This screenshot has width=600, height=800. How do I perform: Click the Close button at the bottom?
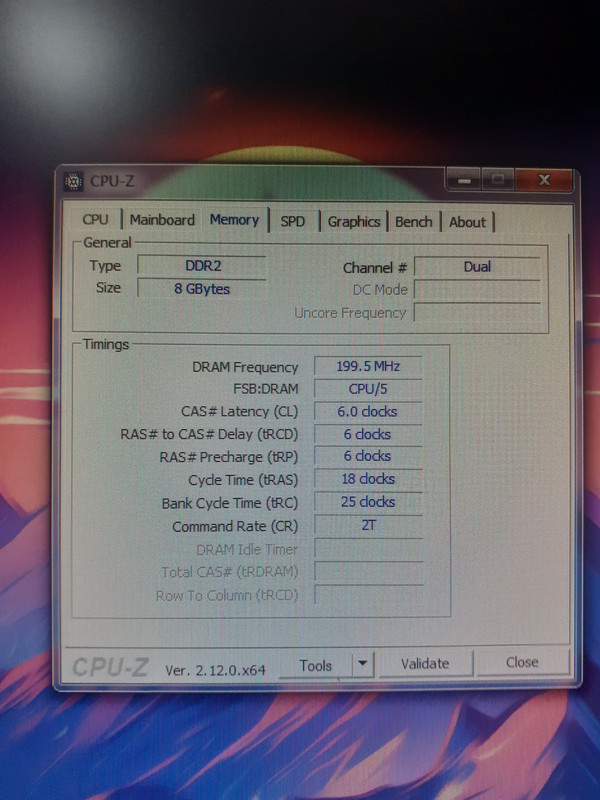(522, 662)
